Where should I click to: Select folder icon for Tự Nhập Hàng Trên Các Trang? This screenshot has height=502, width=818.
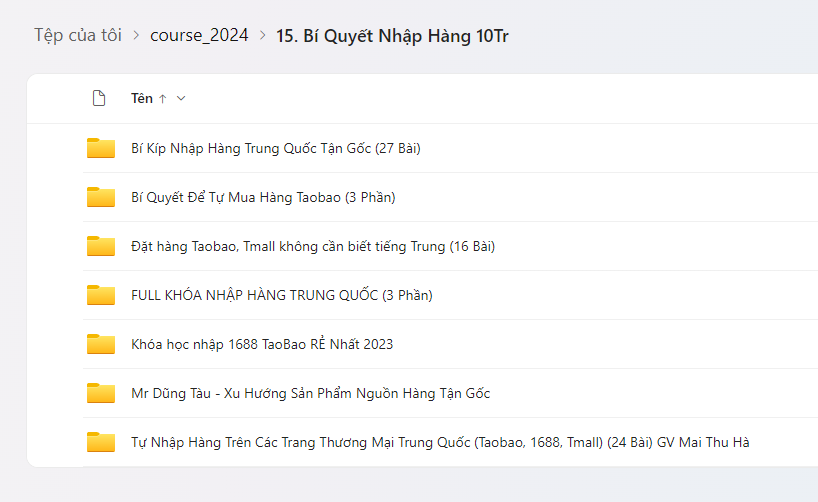click(101, 442)
